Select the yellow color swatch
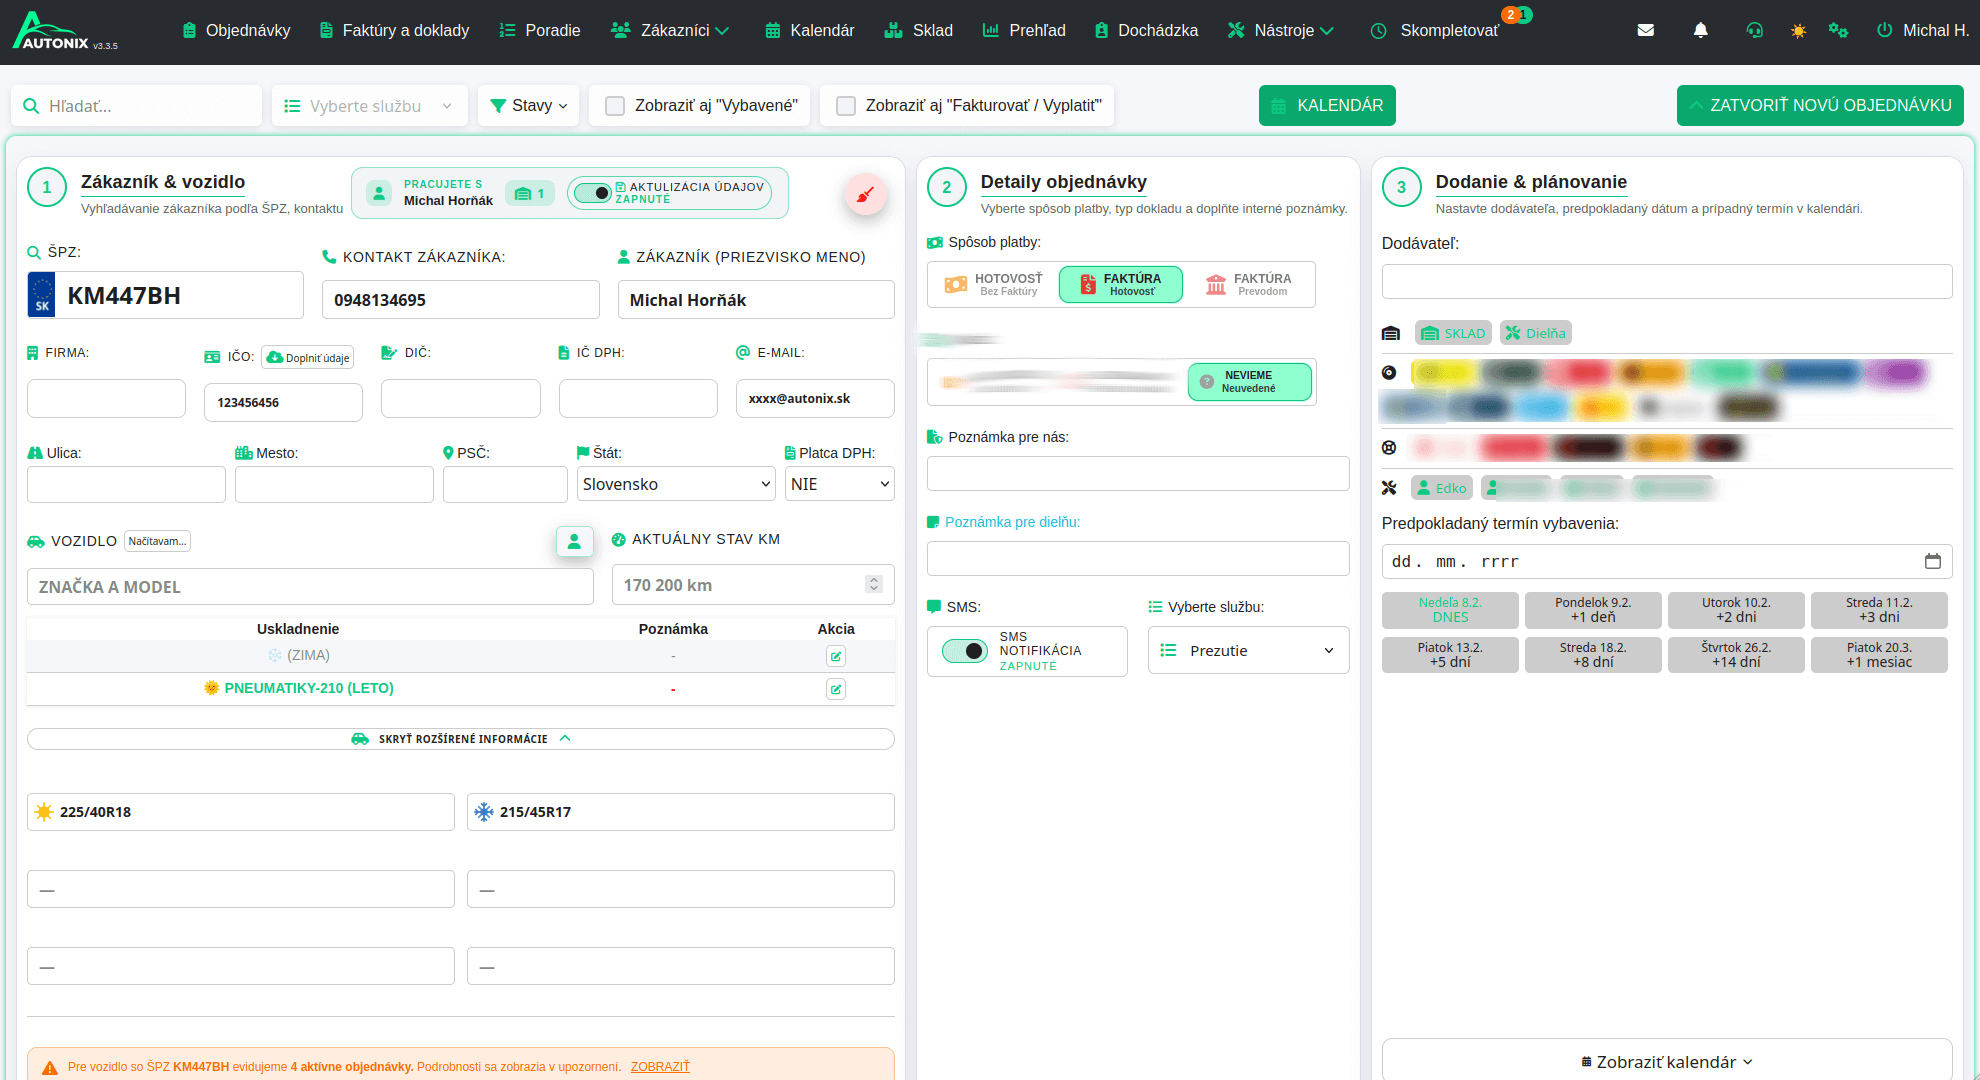Image resolution: width=1980 pixels, height=1080 pixels. coord(1443,373)
